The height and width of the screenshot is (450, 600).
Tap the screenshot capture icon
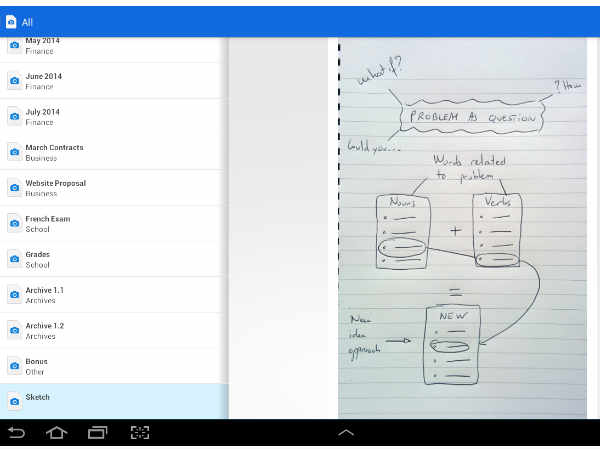pyautogui.click(x=140, y=433)
